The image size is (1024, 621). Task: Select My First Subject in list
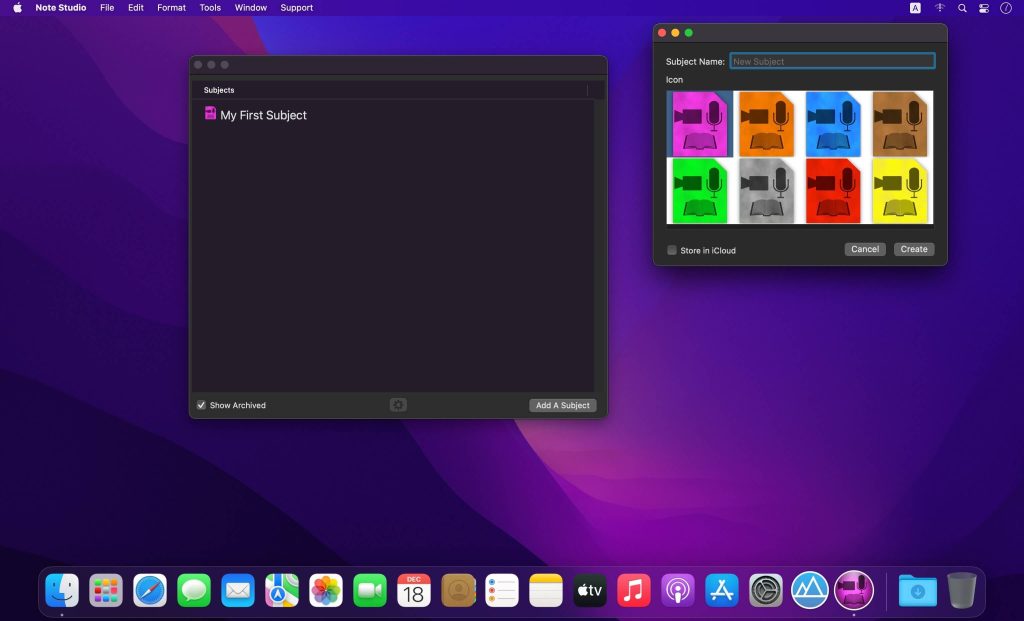[262, 115]
